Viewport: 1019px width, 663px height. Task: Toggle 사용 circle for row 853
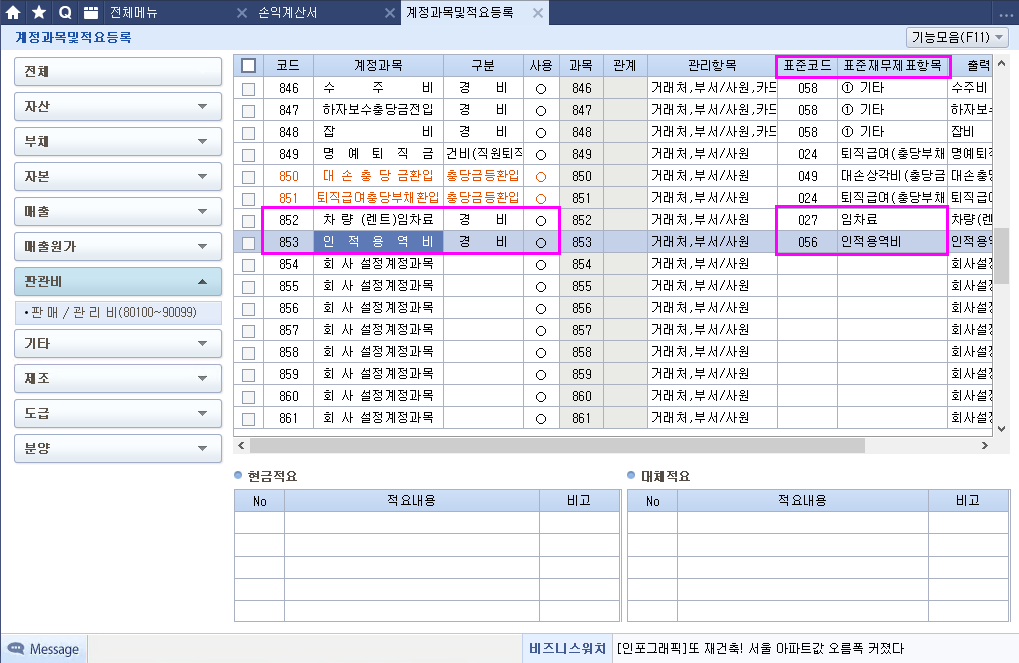(x=541, y=243)
